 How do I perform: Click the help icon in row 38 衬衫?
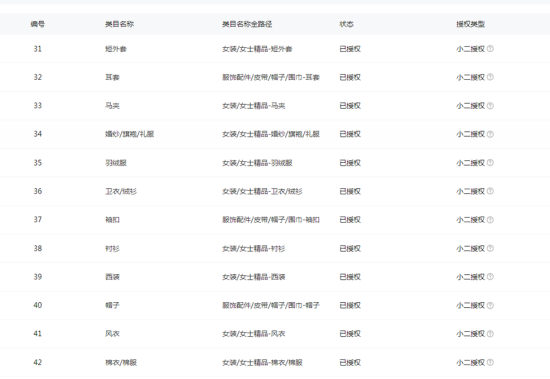tap(490, 248)
